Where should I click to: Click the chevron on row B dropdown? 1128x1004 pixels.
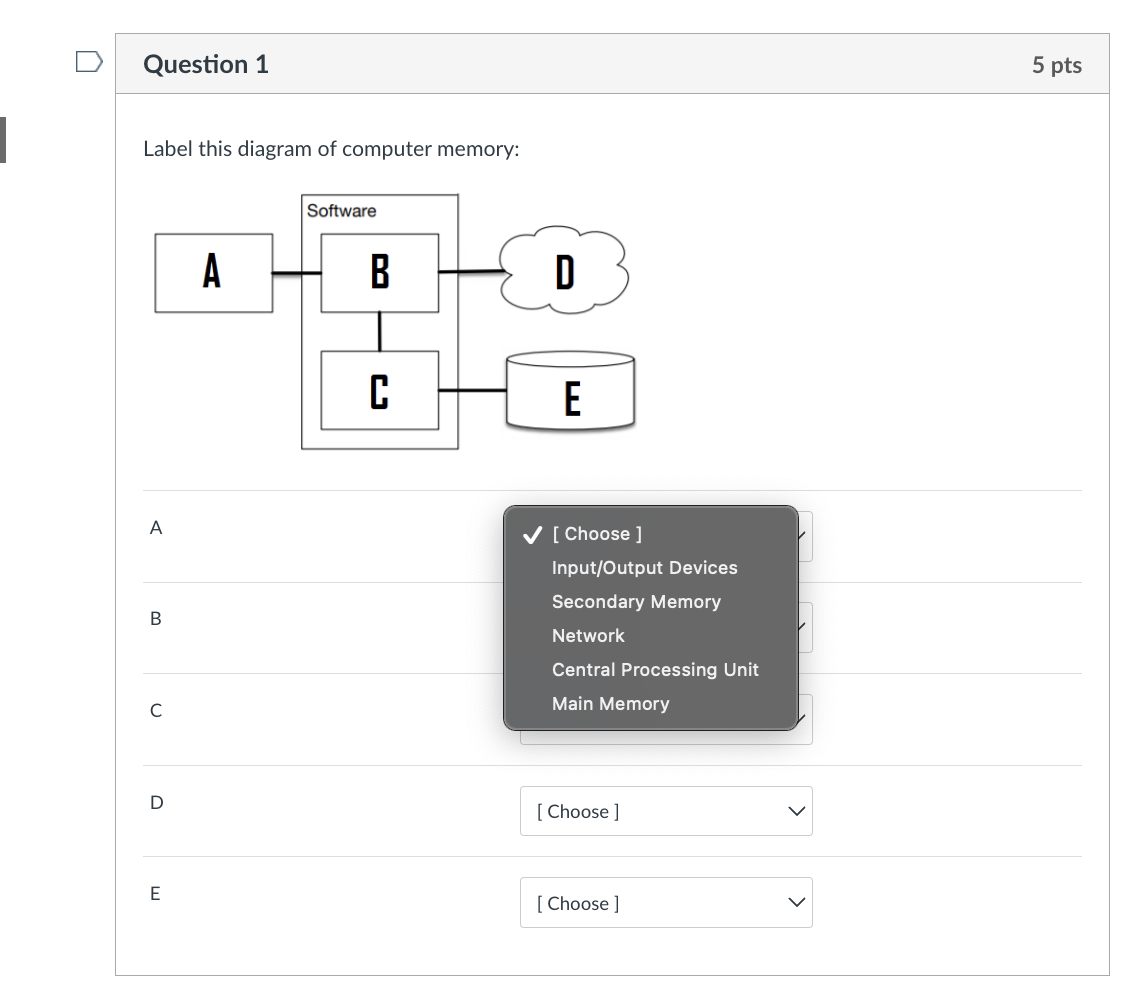(x=797, y=627)
